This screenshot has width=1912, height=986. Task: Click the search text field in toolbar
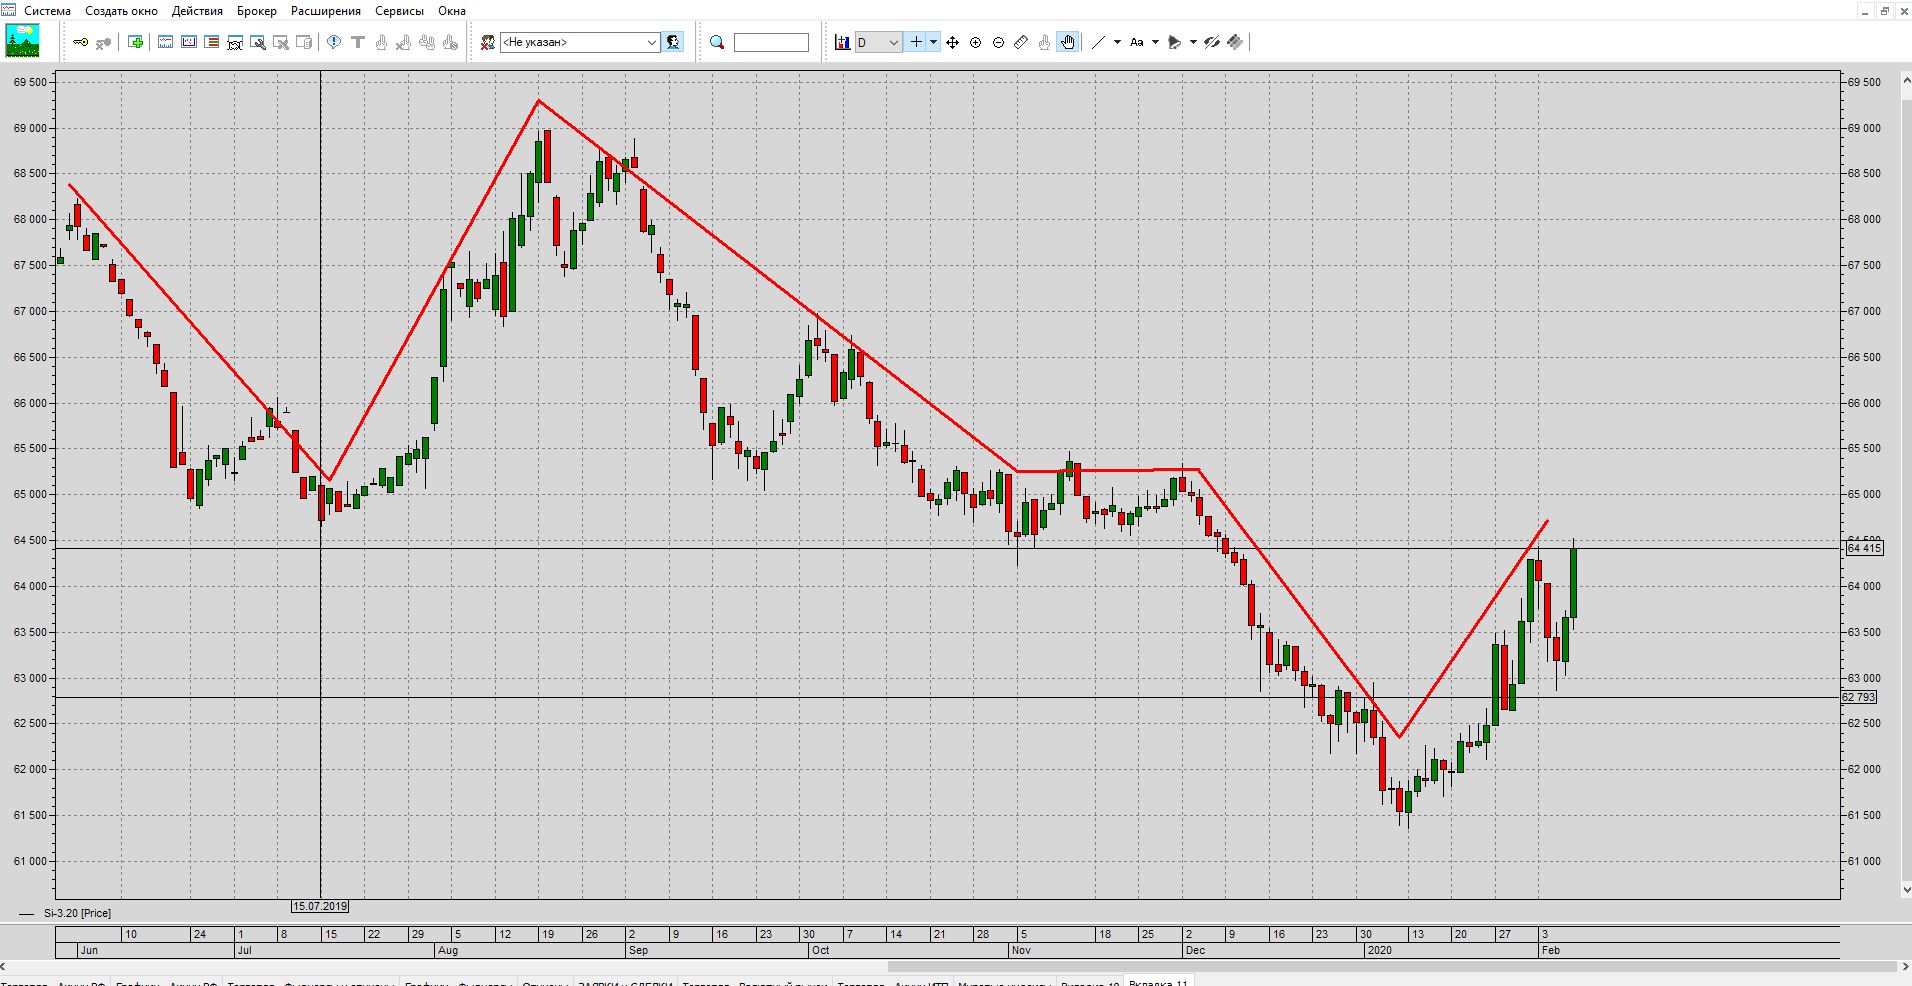click(x=771, y=42)
